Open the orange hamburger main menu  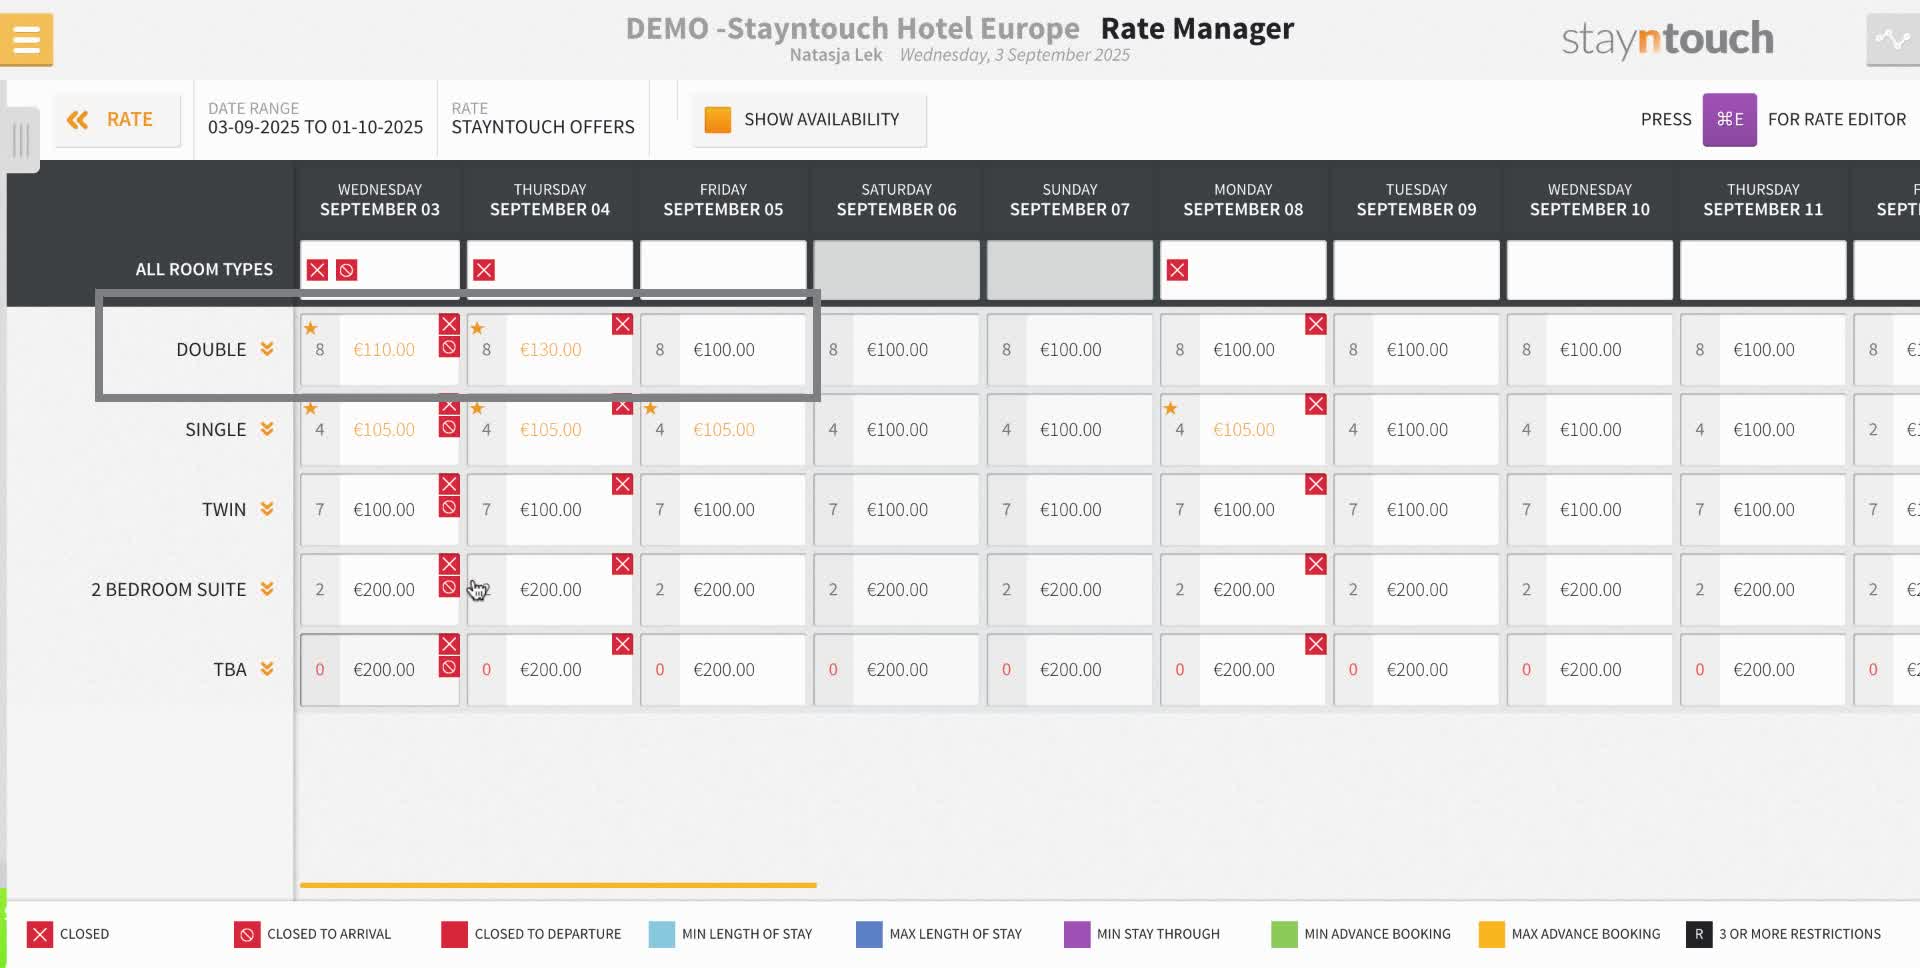coord(27,40)
